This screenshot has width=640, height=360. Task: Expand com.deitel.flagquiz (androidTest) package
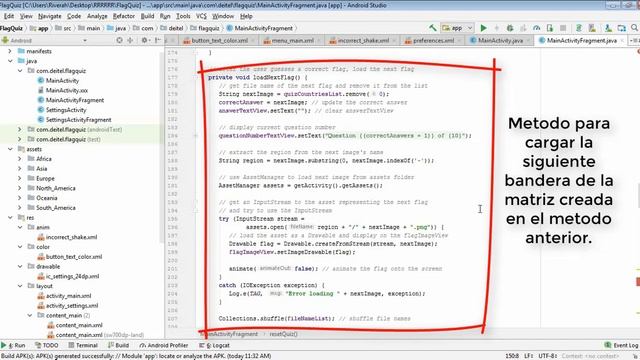pyautogui.click(x=20, y=129)
